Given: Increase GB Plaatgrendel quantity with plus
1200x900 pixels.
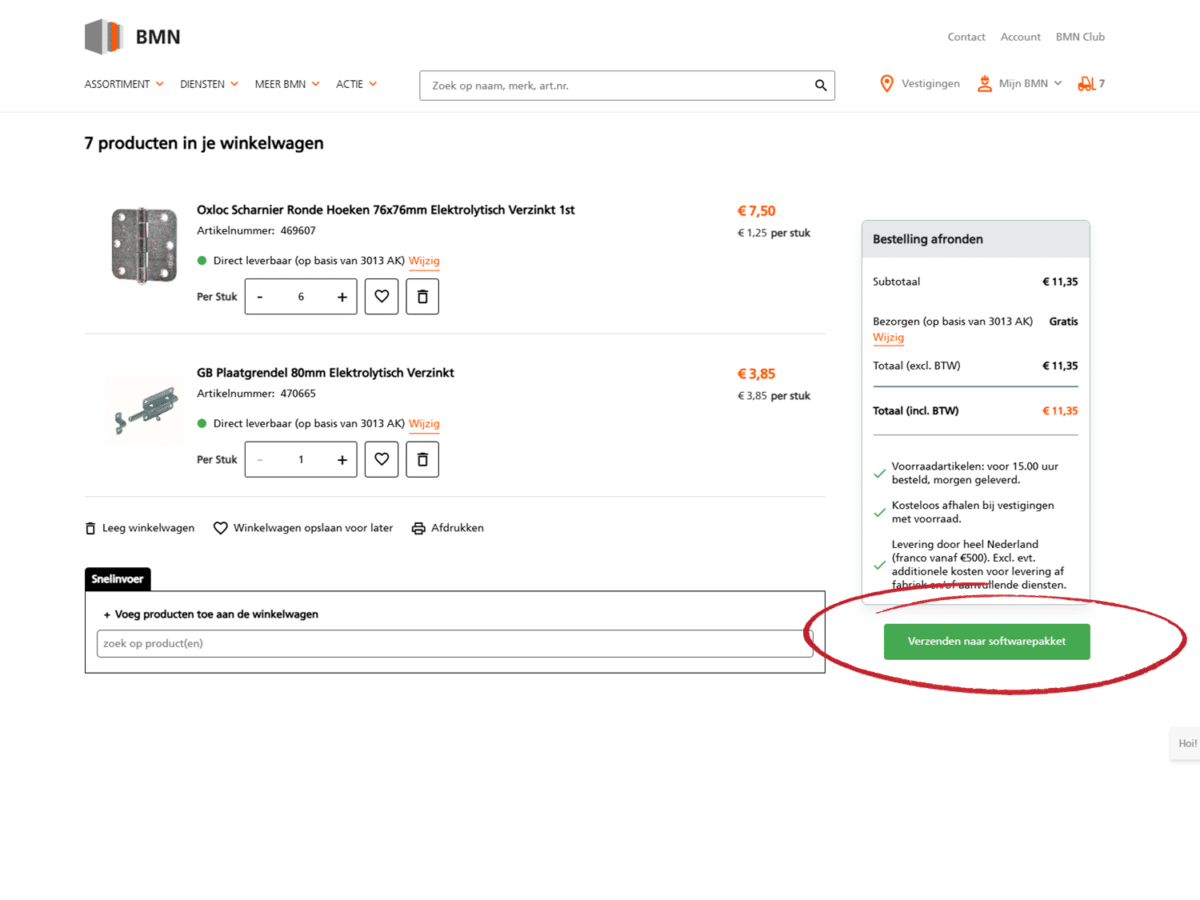Looking at the screenshot, I should 342,460.
